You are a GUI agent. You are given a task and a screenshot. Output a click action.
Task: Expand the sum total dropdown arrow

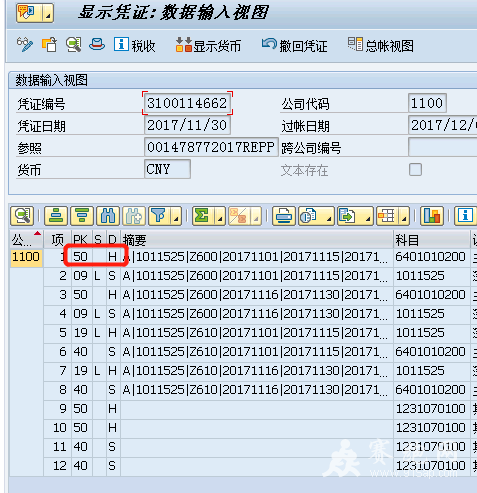point(220,216)
